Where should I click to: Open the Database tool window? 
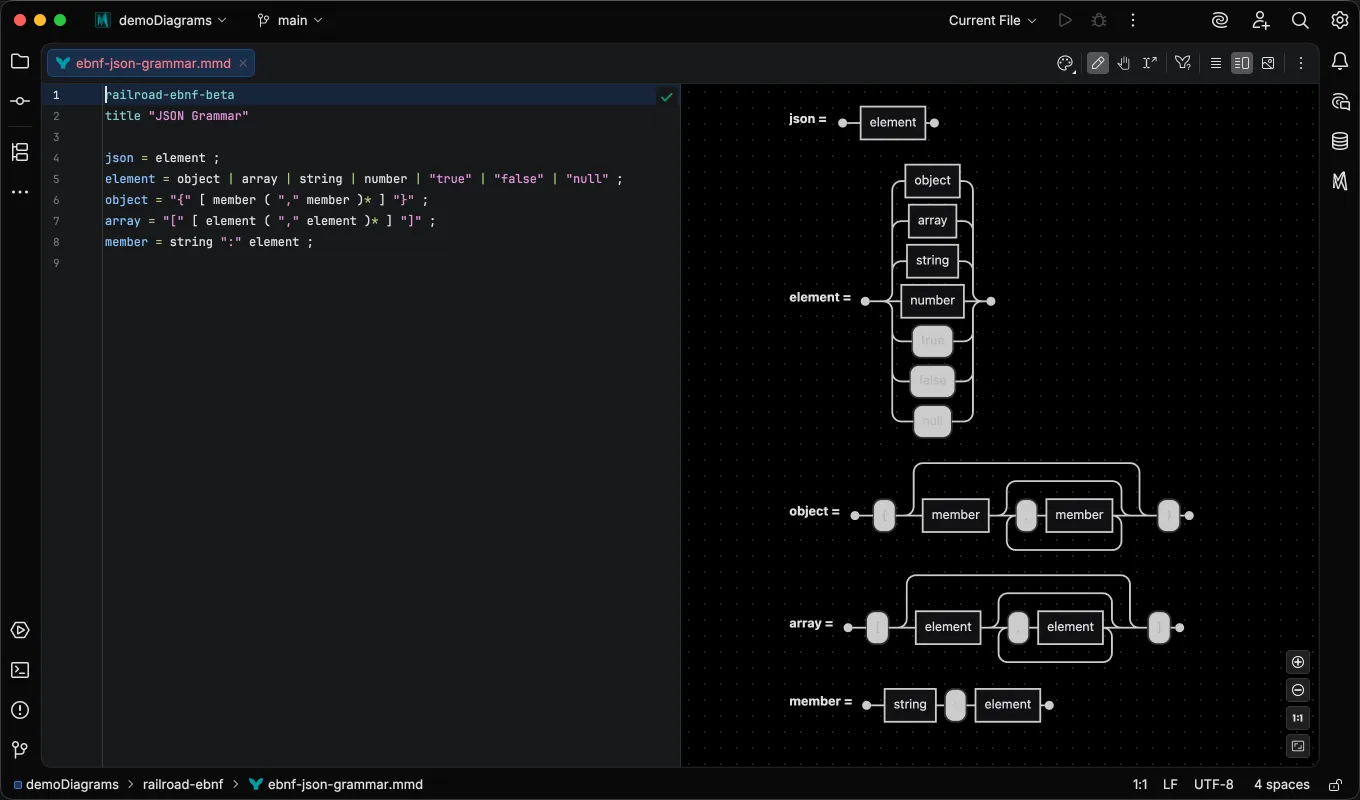pyautogui.click(x=1340, y=141)
